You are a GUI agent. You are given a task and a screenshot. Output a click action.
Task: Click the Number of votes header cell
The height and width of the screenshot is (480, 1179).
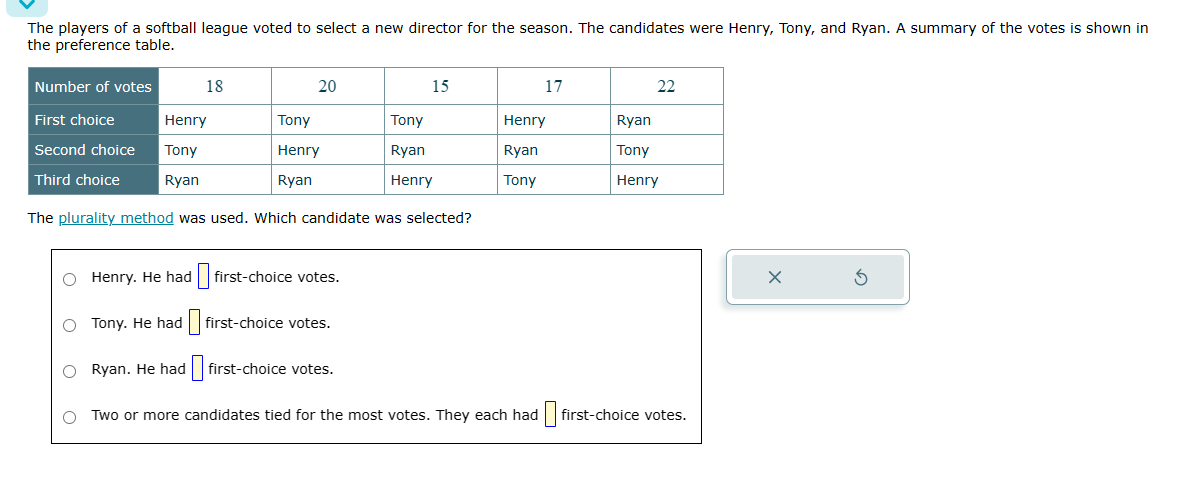coord(93,87)
